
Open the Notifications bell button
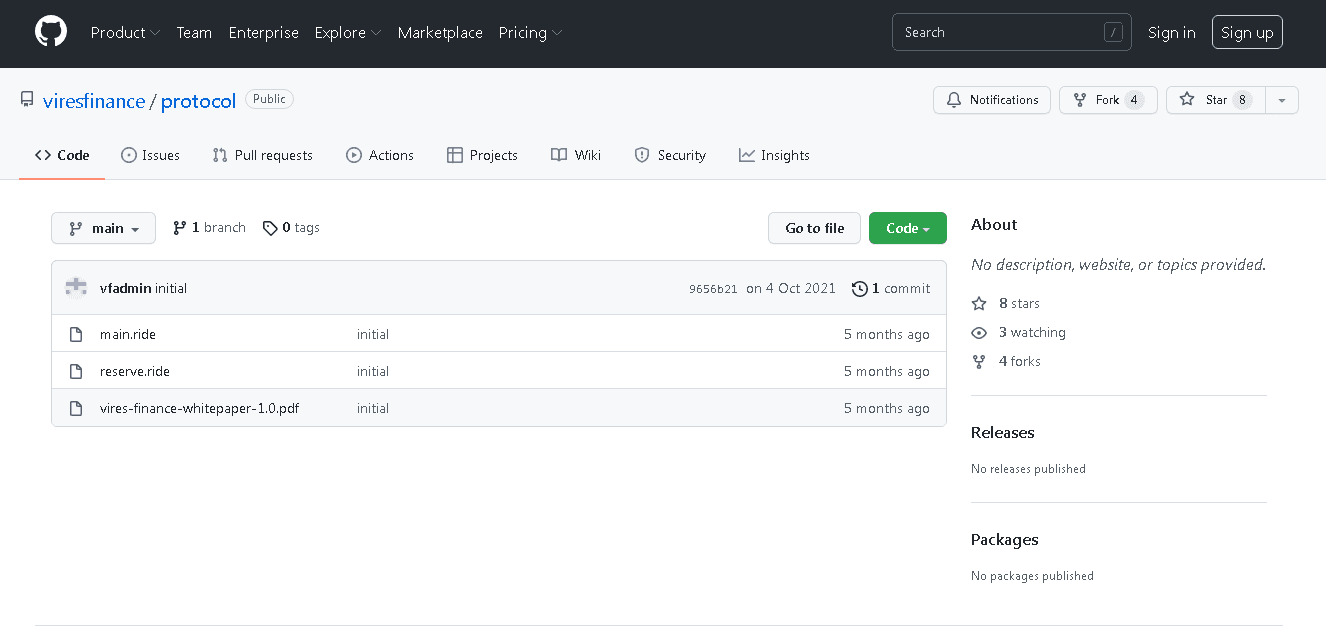[x=992, y=100]
